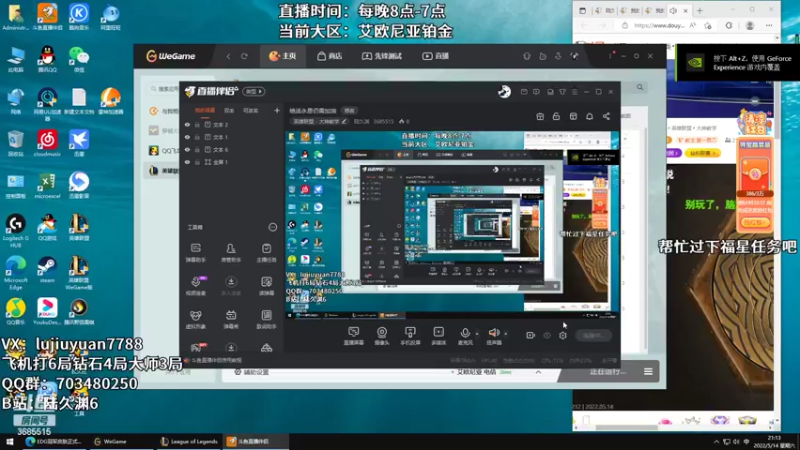This screenshot has height=450, width=800.
Task: Add a new source with plus icon
Action: [277, 110]
